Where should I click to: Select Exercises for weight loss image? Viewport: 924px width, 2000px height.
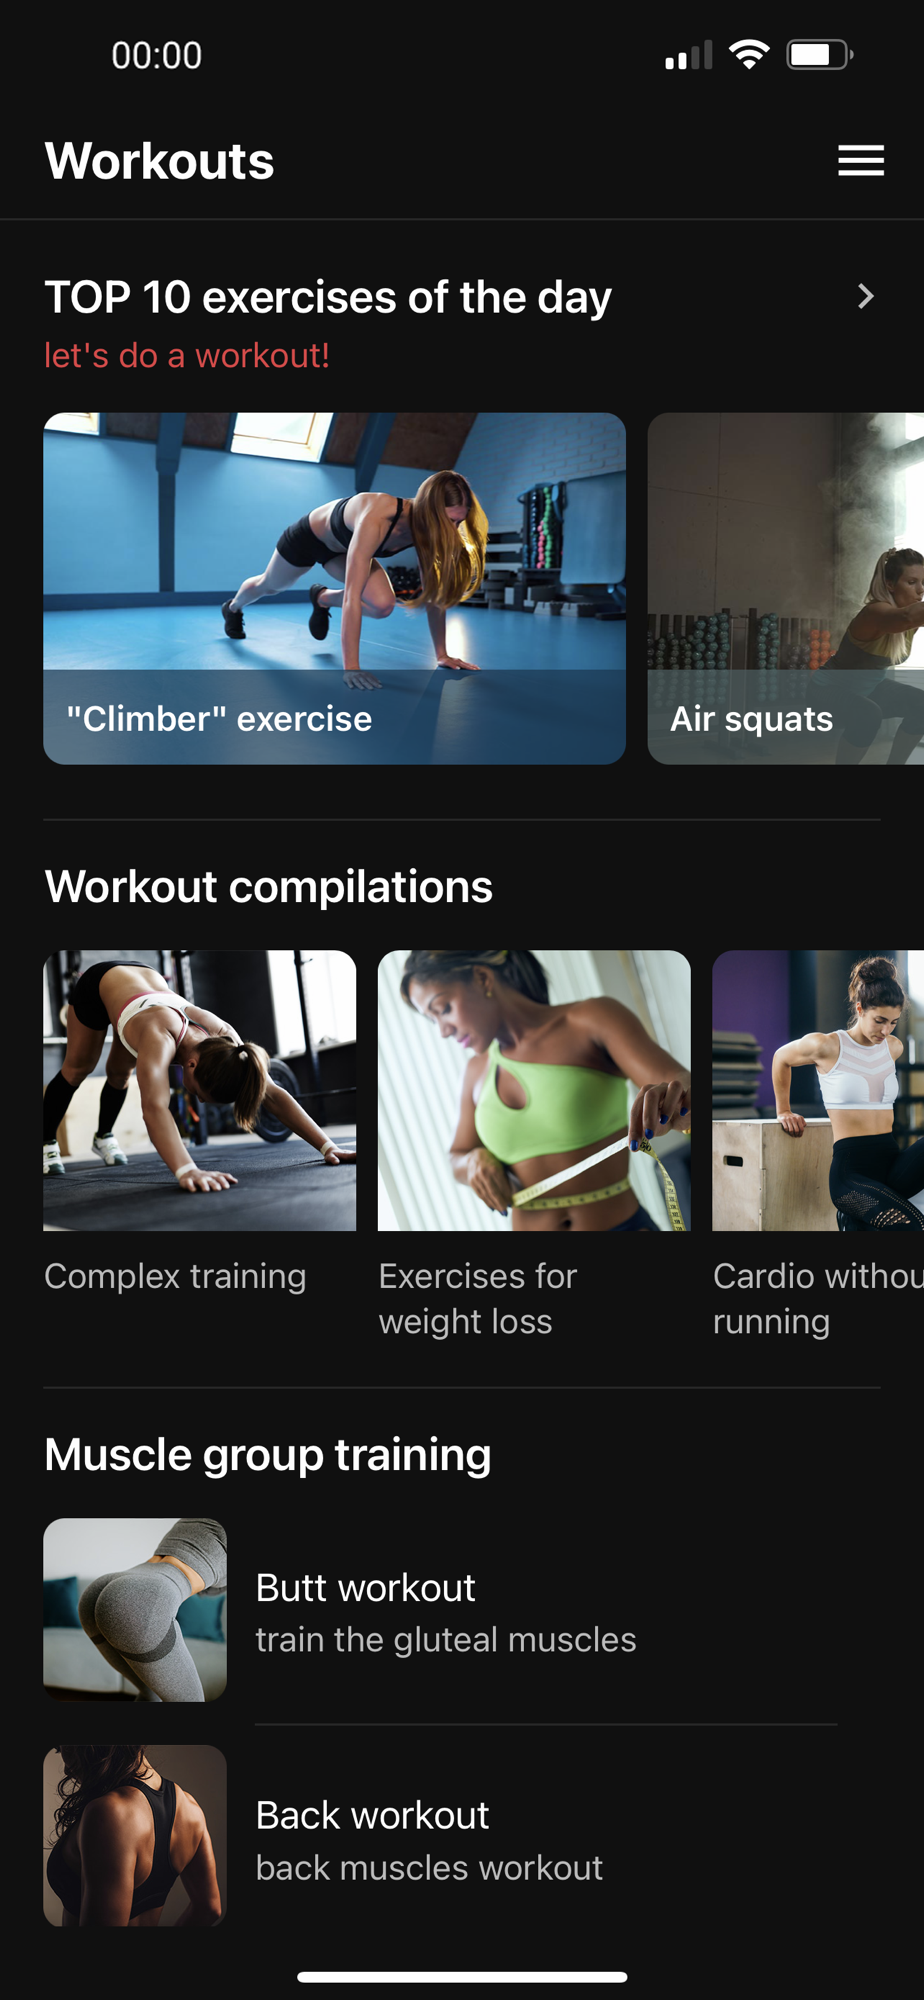534,1090
